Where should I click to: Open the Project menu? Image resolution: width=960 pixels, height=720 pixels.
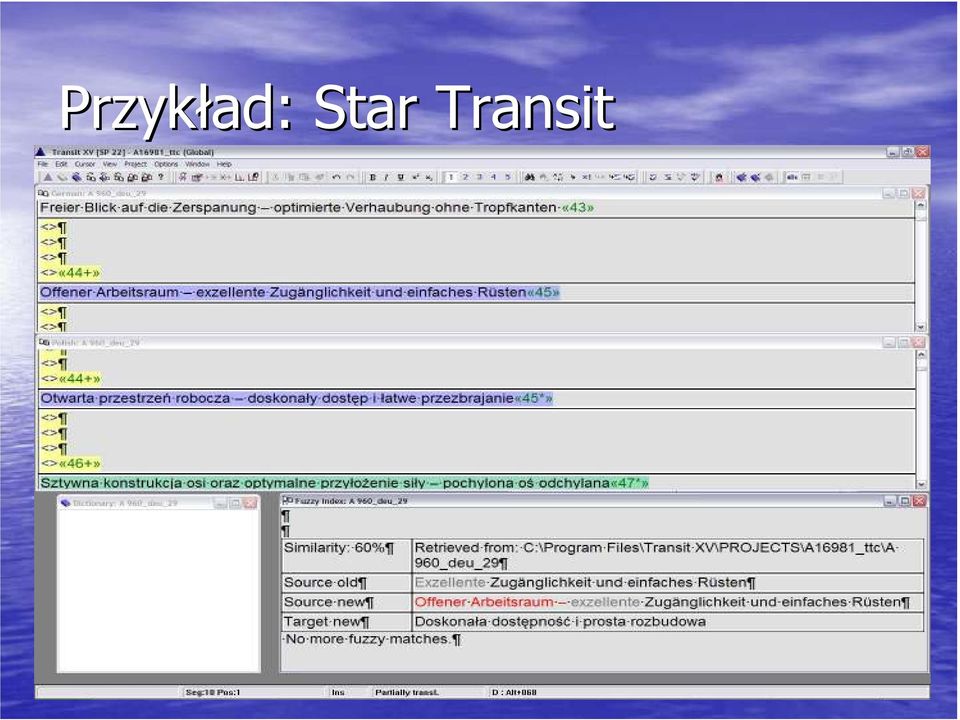(135, 164)
